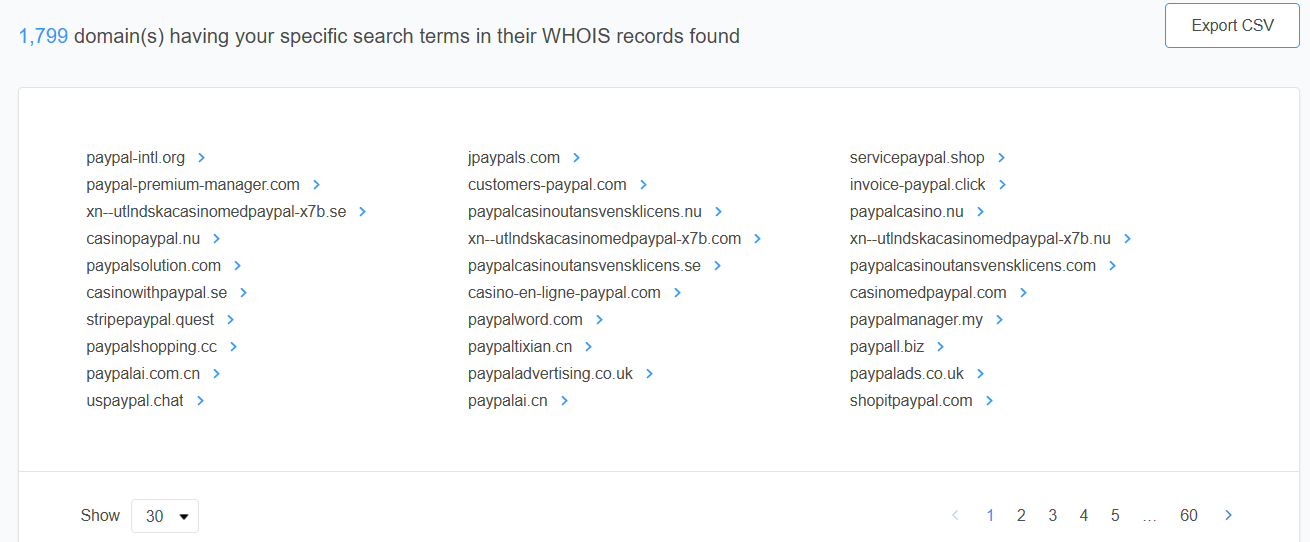This screenshot has width=1310, height=542.
Task: Jump to results page 60
Action: [x=1188, y=516]
